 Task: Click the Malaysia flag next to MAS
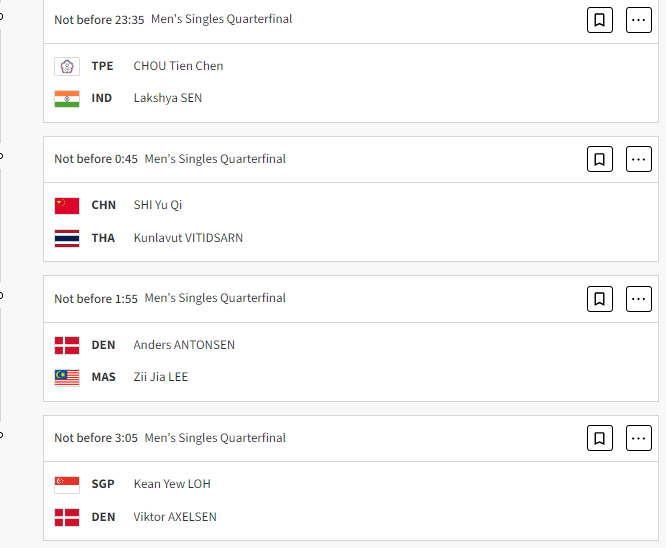pyautogui.click(x=67, y=378)
